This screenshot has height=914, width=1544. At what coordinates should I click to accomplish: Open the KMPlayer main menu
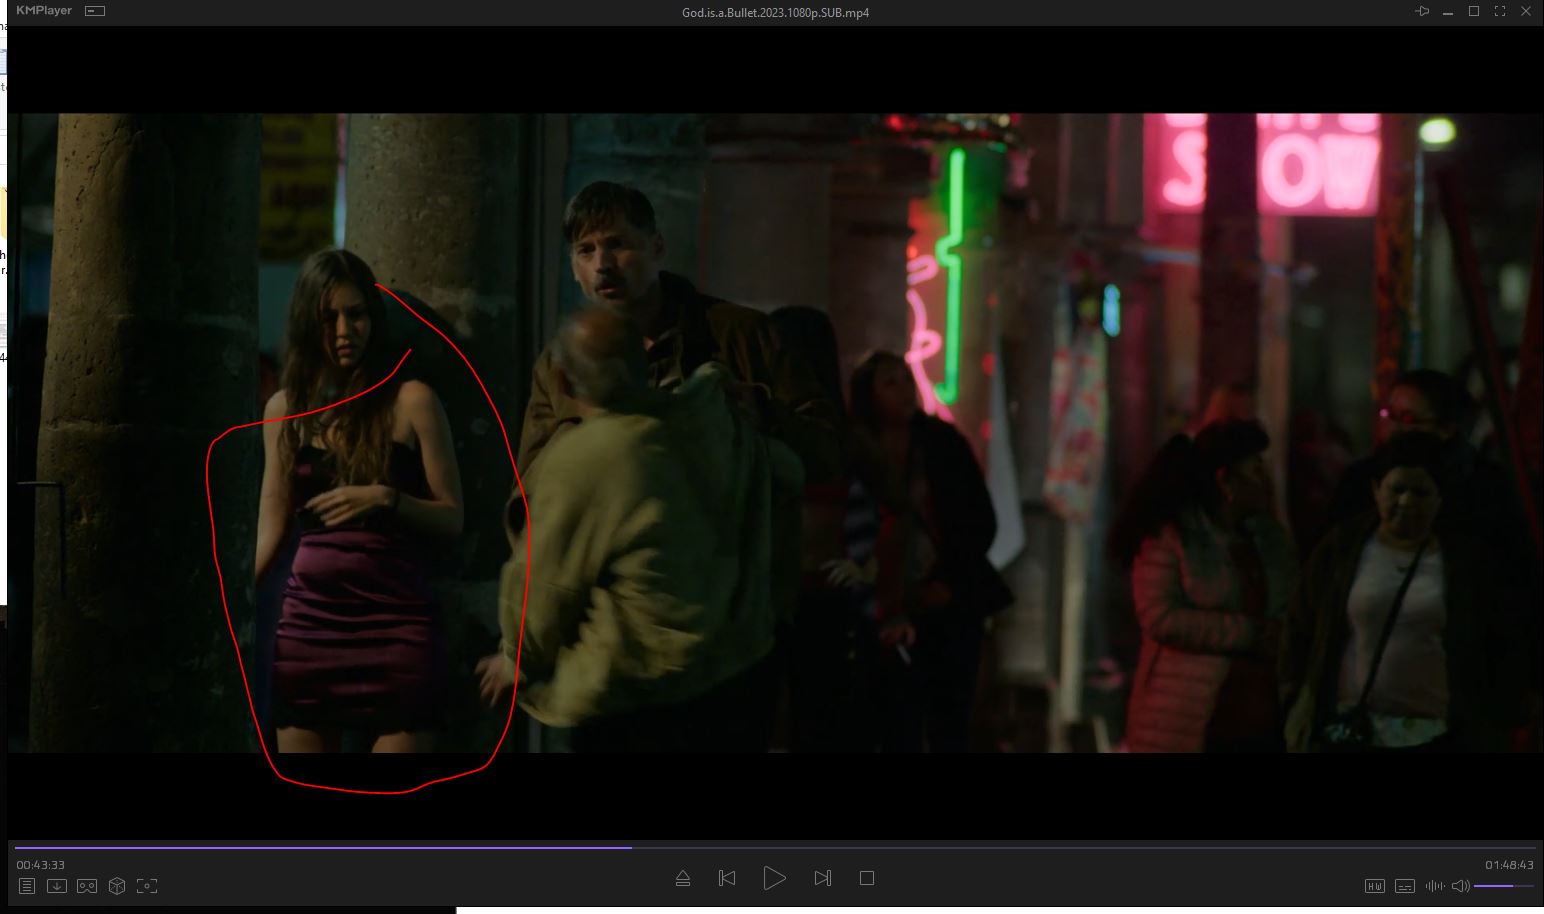tap(44, 11)
